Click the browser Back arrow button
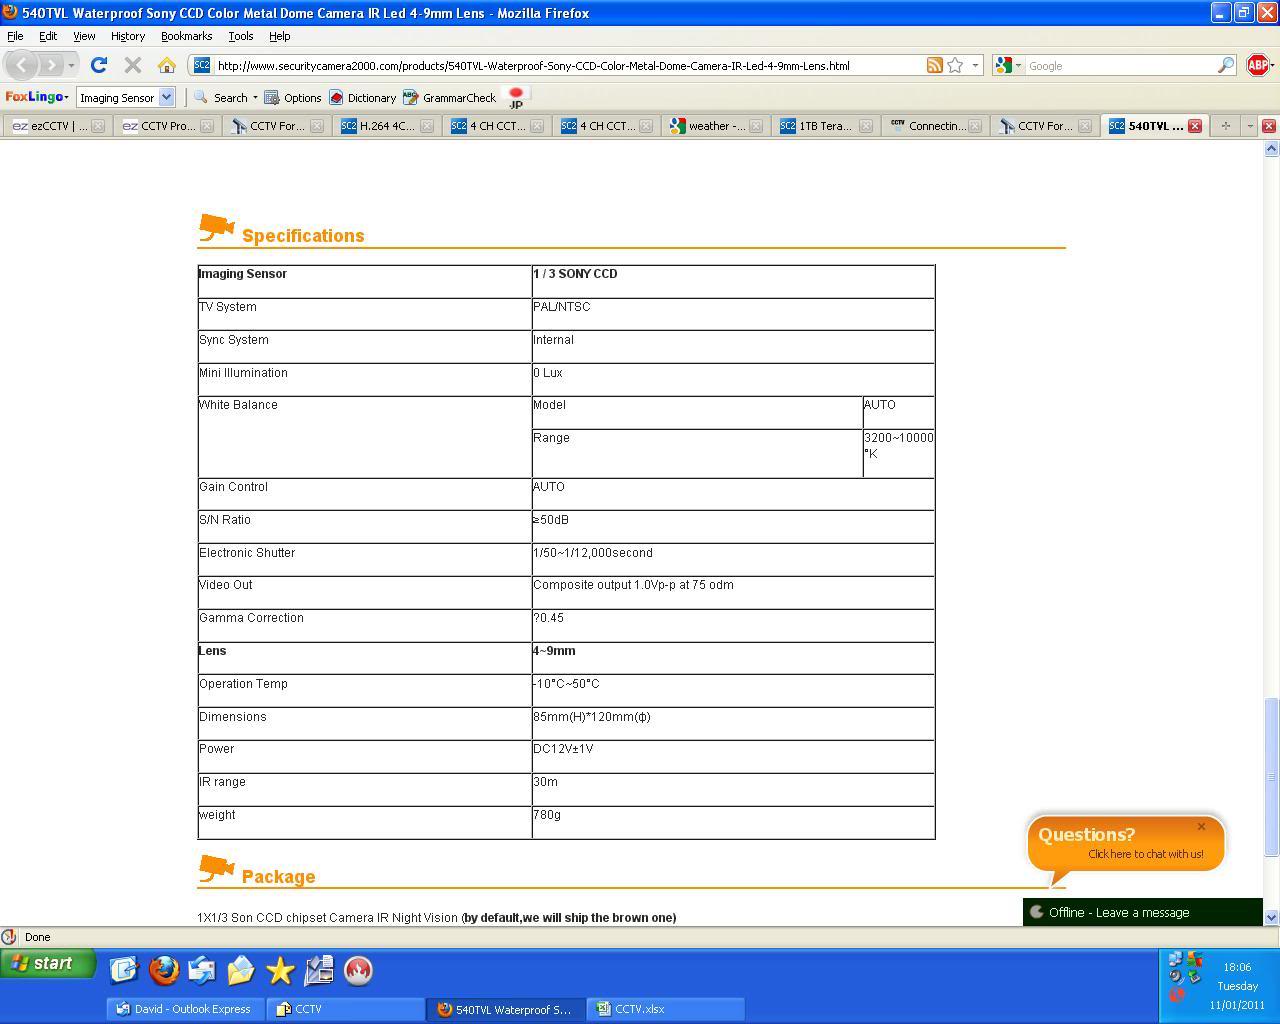Image resolution: width=1280 pixels, height=1024 pixels. click(x=23, y=65)
